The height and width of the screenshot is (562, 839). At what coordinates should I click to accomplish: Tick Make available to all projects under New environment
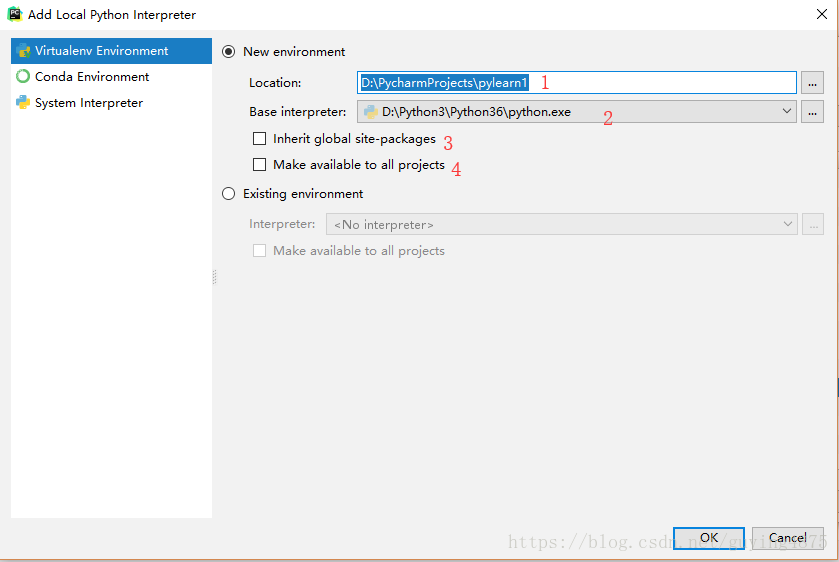point(260,164)
